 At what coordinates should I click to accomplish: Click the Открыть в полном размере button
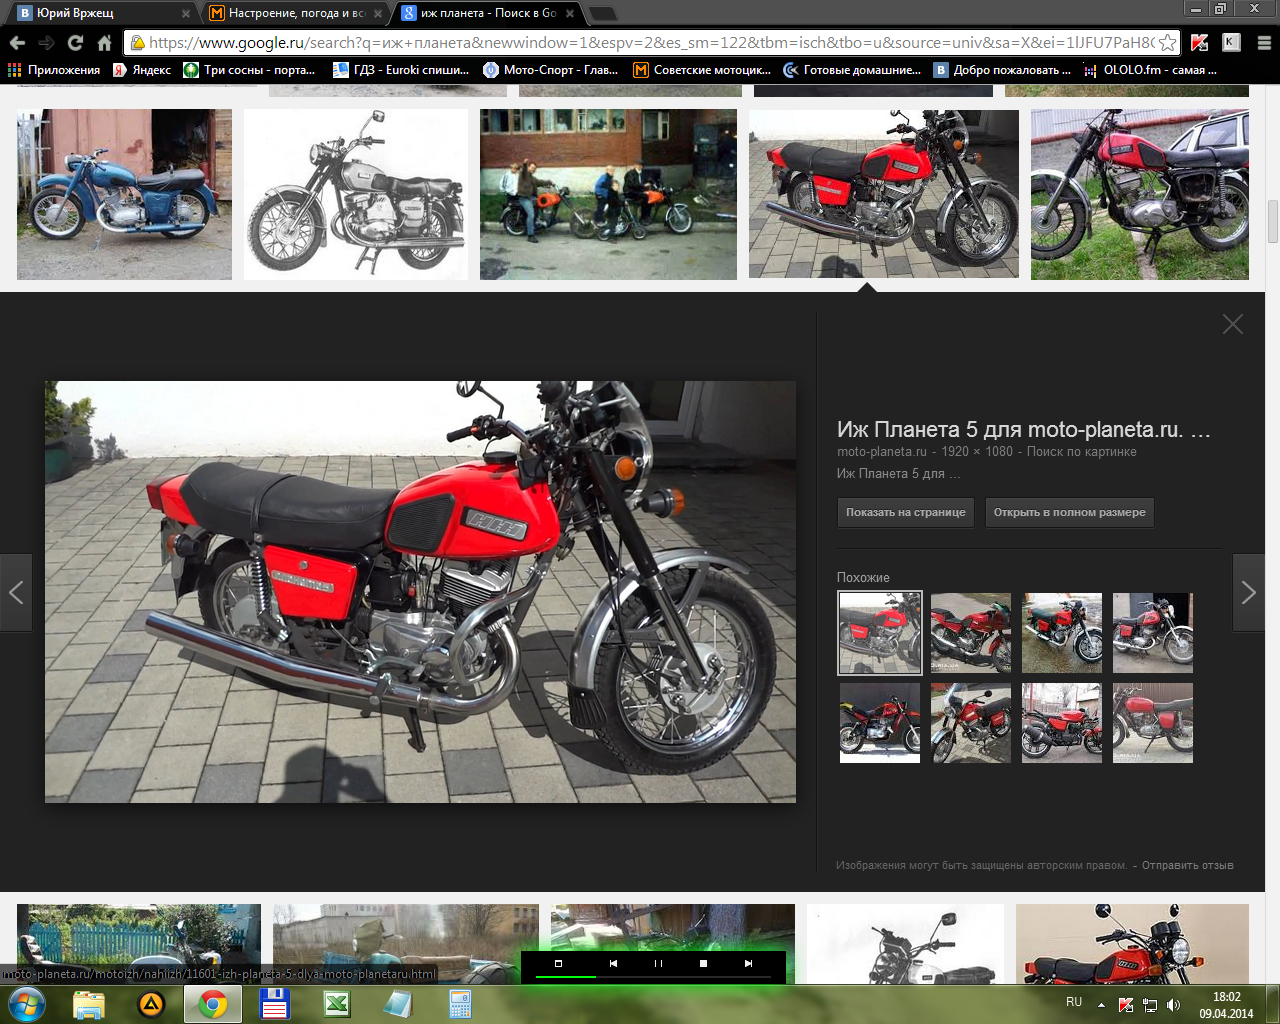[1069, 512]
